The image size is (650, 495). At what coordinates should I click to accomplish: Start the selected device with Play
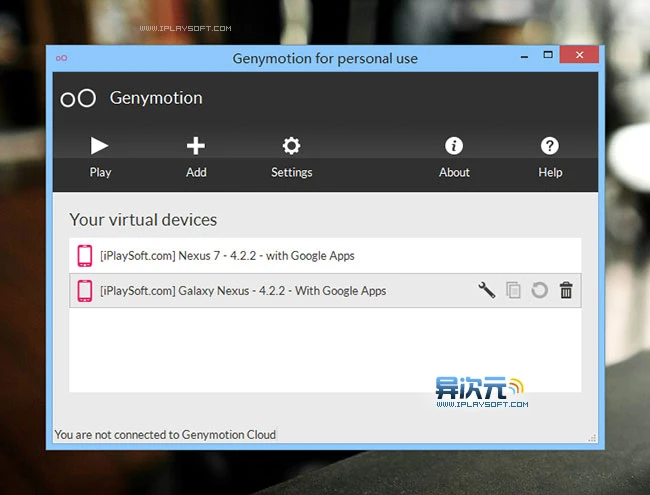[x=100, y=157]
